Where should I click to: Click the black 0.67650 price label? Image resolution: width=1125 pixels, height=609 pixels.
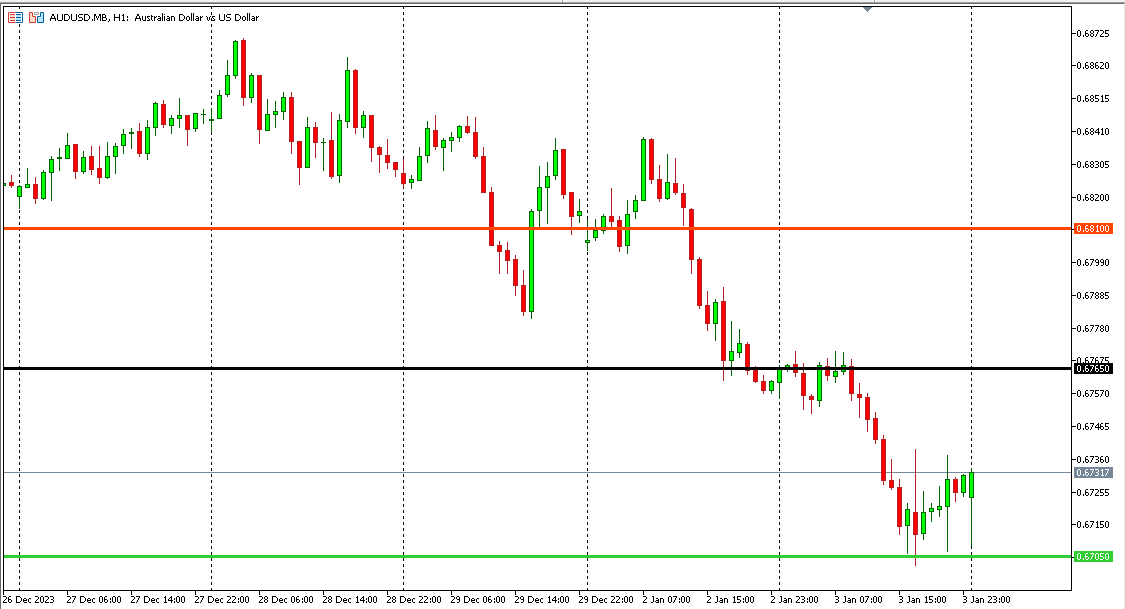coord(1092,369)
